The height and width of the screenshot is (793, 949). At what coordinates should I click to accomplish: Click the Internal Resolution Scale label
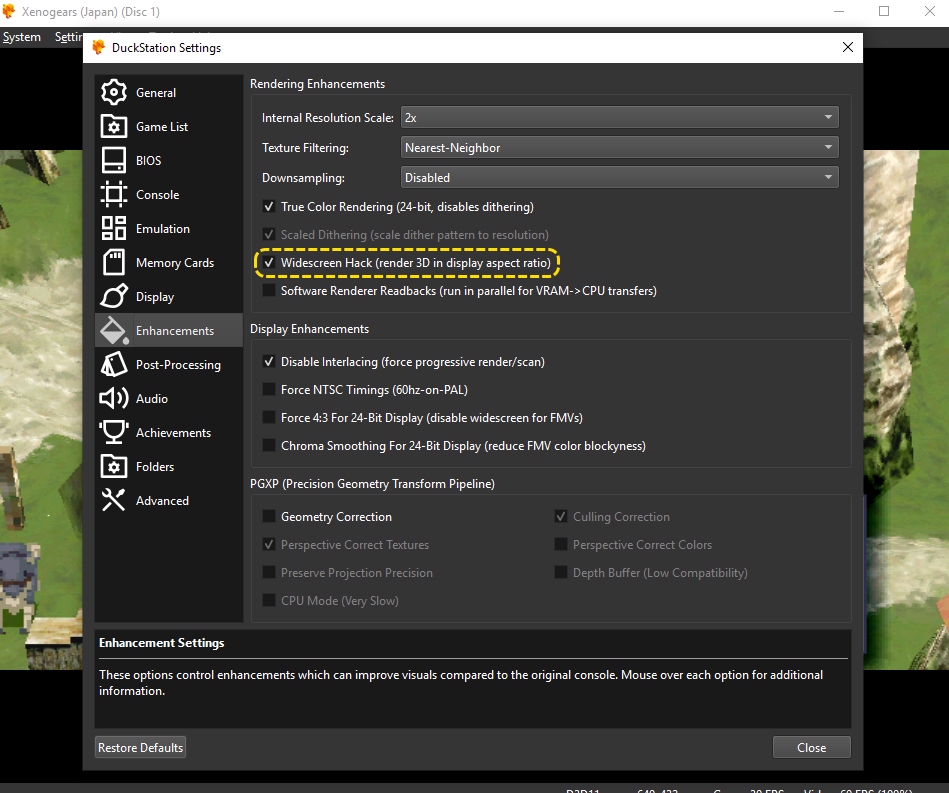click(327, 118)
